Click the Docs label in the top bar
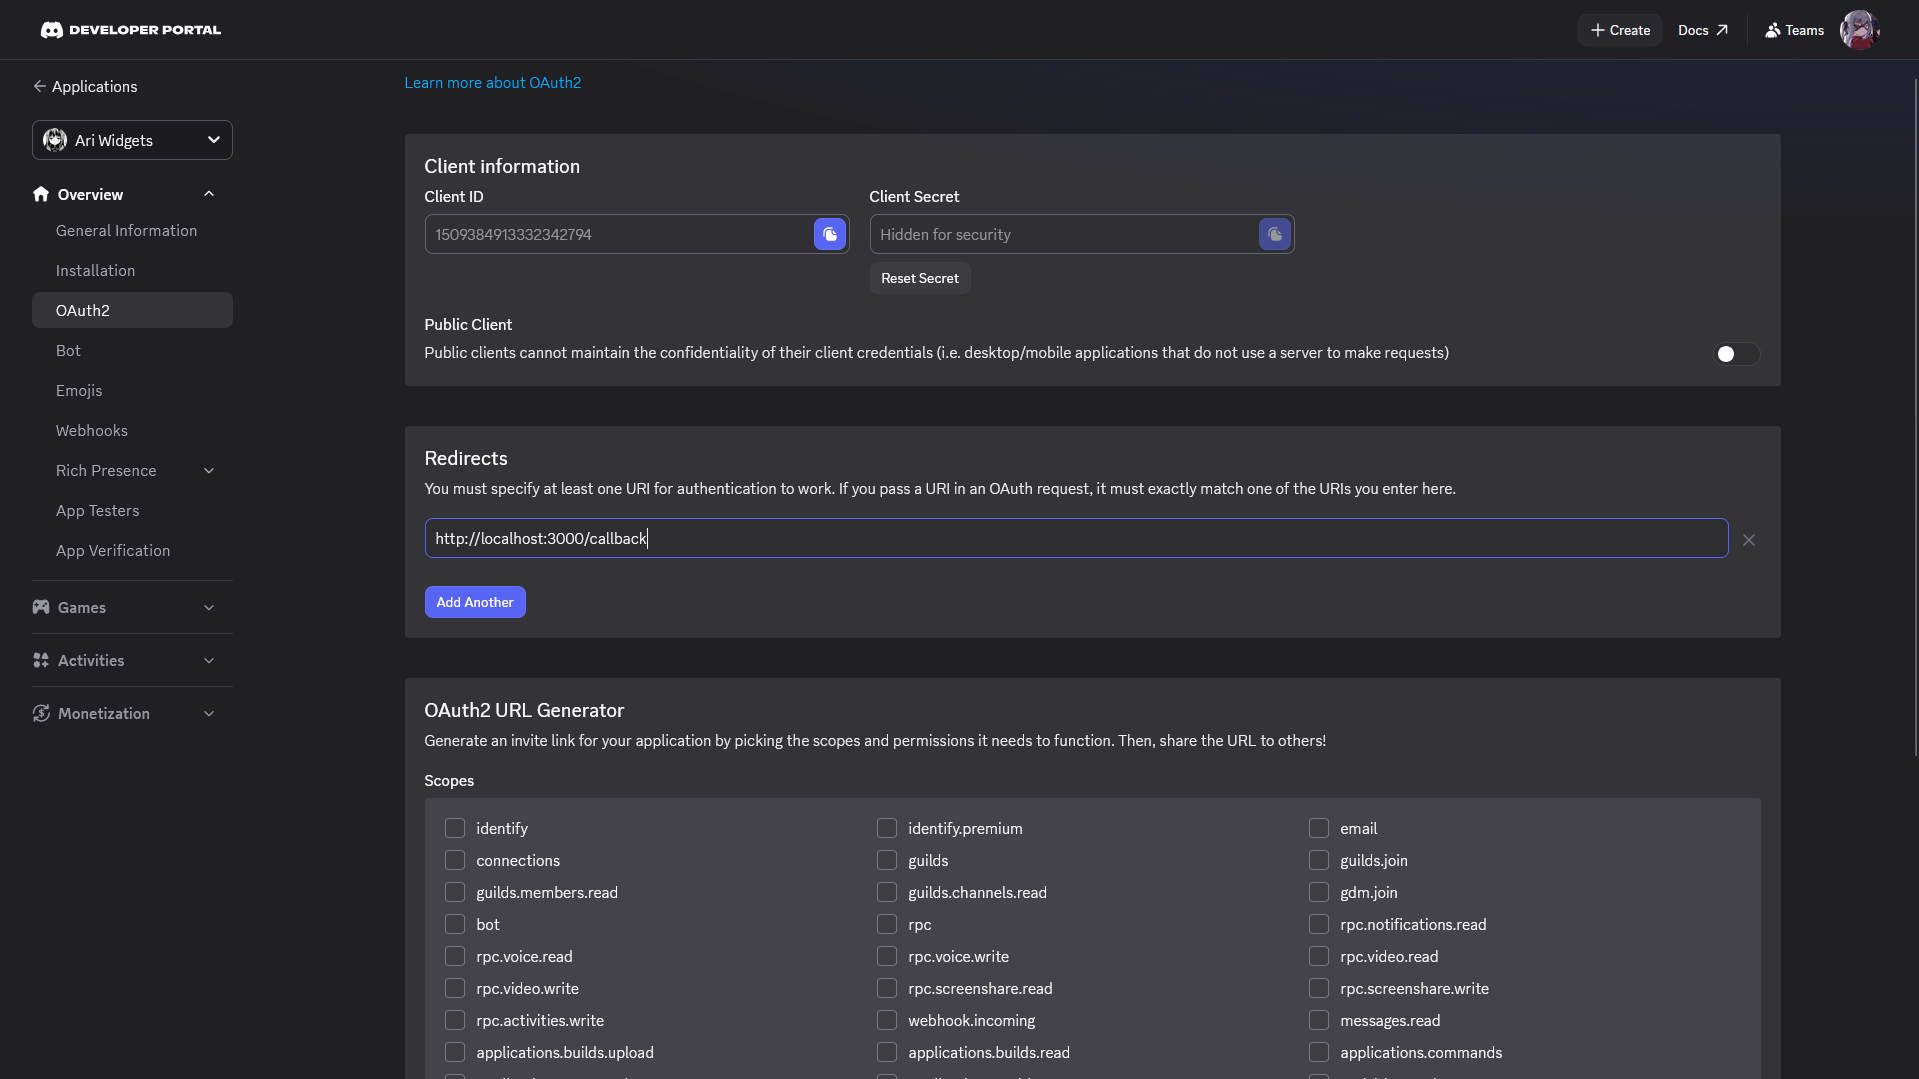This screenshot has width=1919, height=1079. tap(1693, 30)
